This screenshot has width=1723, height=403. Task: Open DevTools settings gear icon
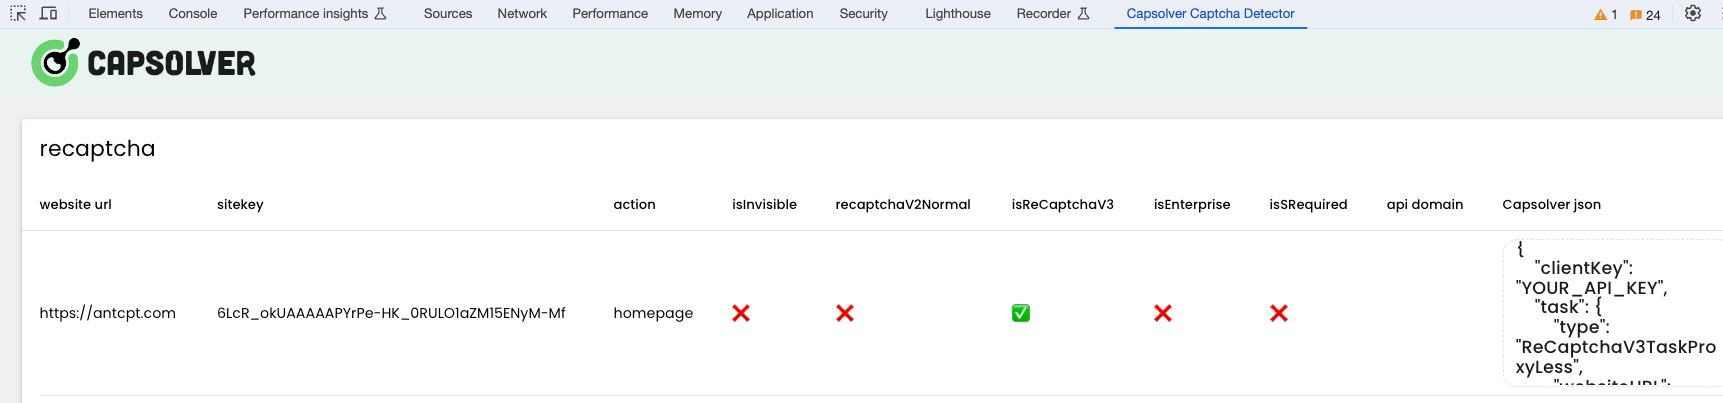tap(1692, 14)
